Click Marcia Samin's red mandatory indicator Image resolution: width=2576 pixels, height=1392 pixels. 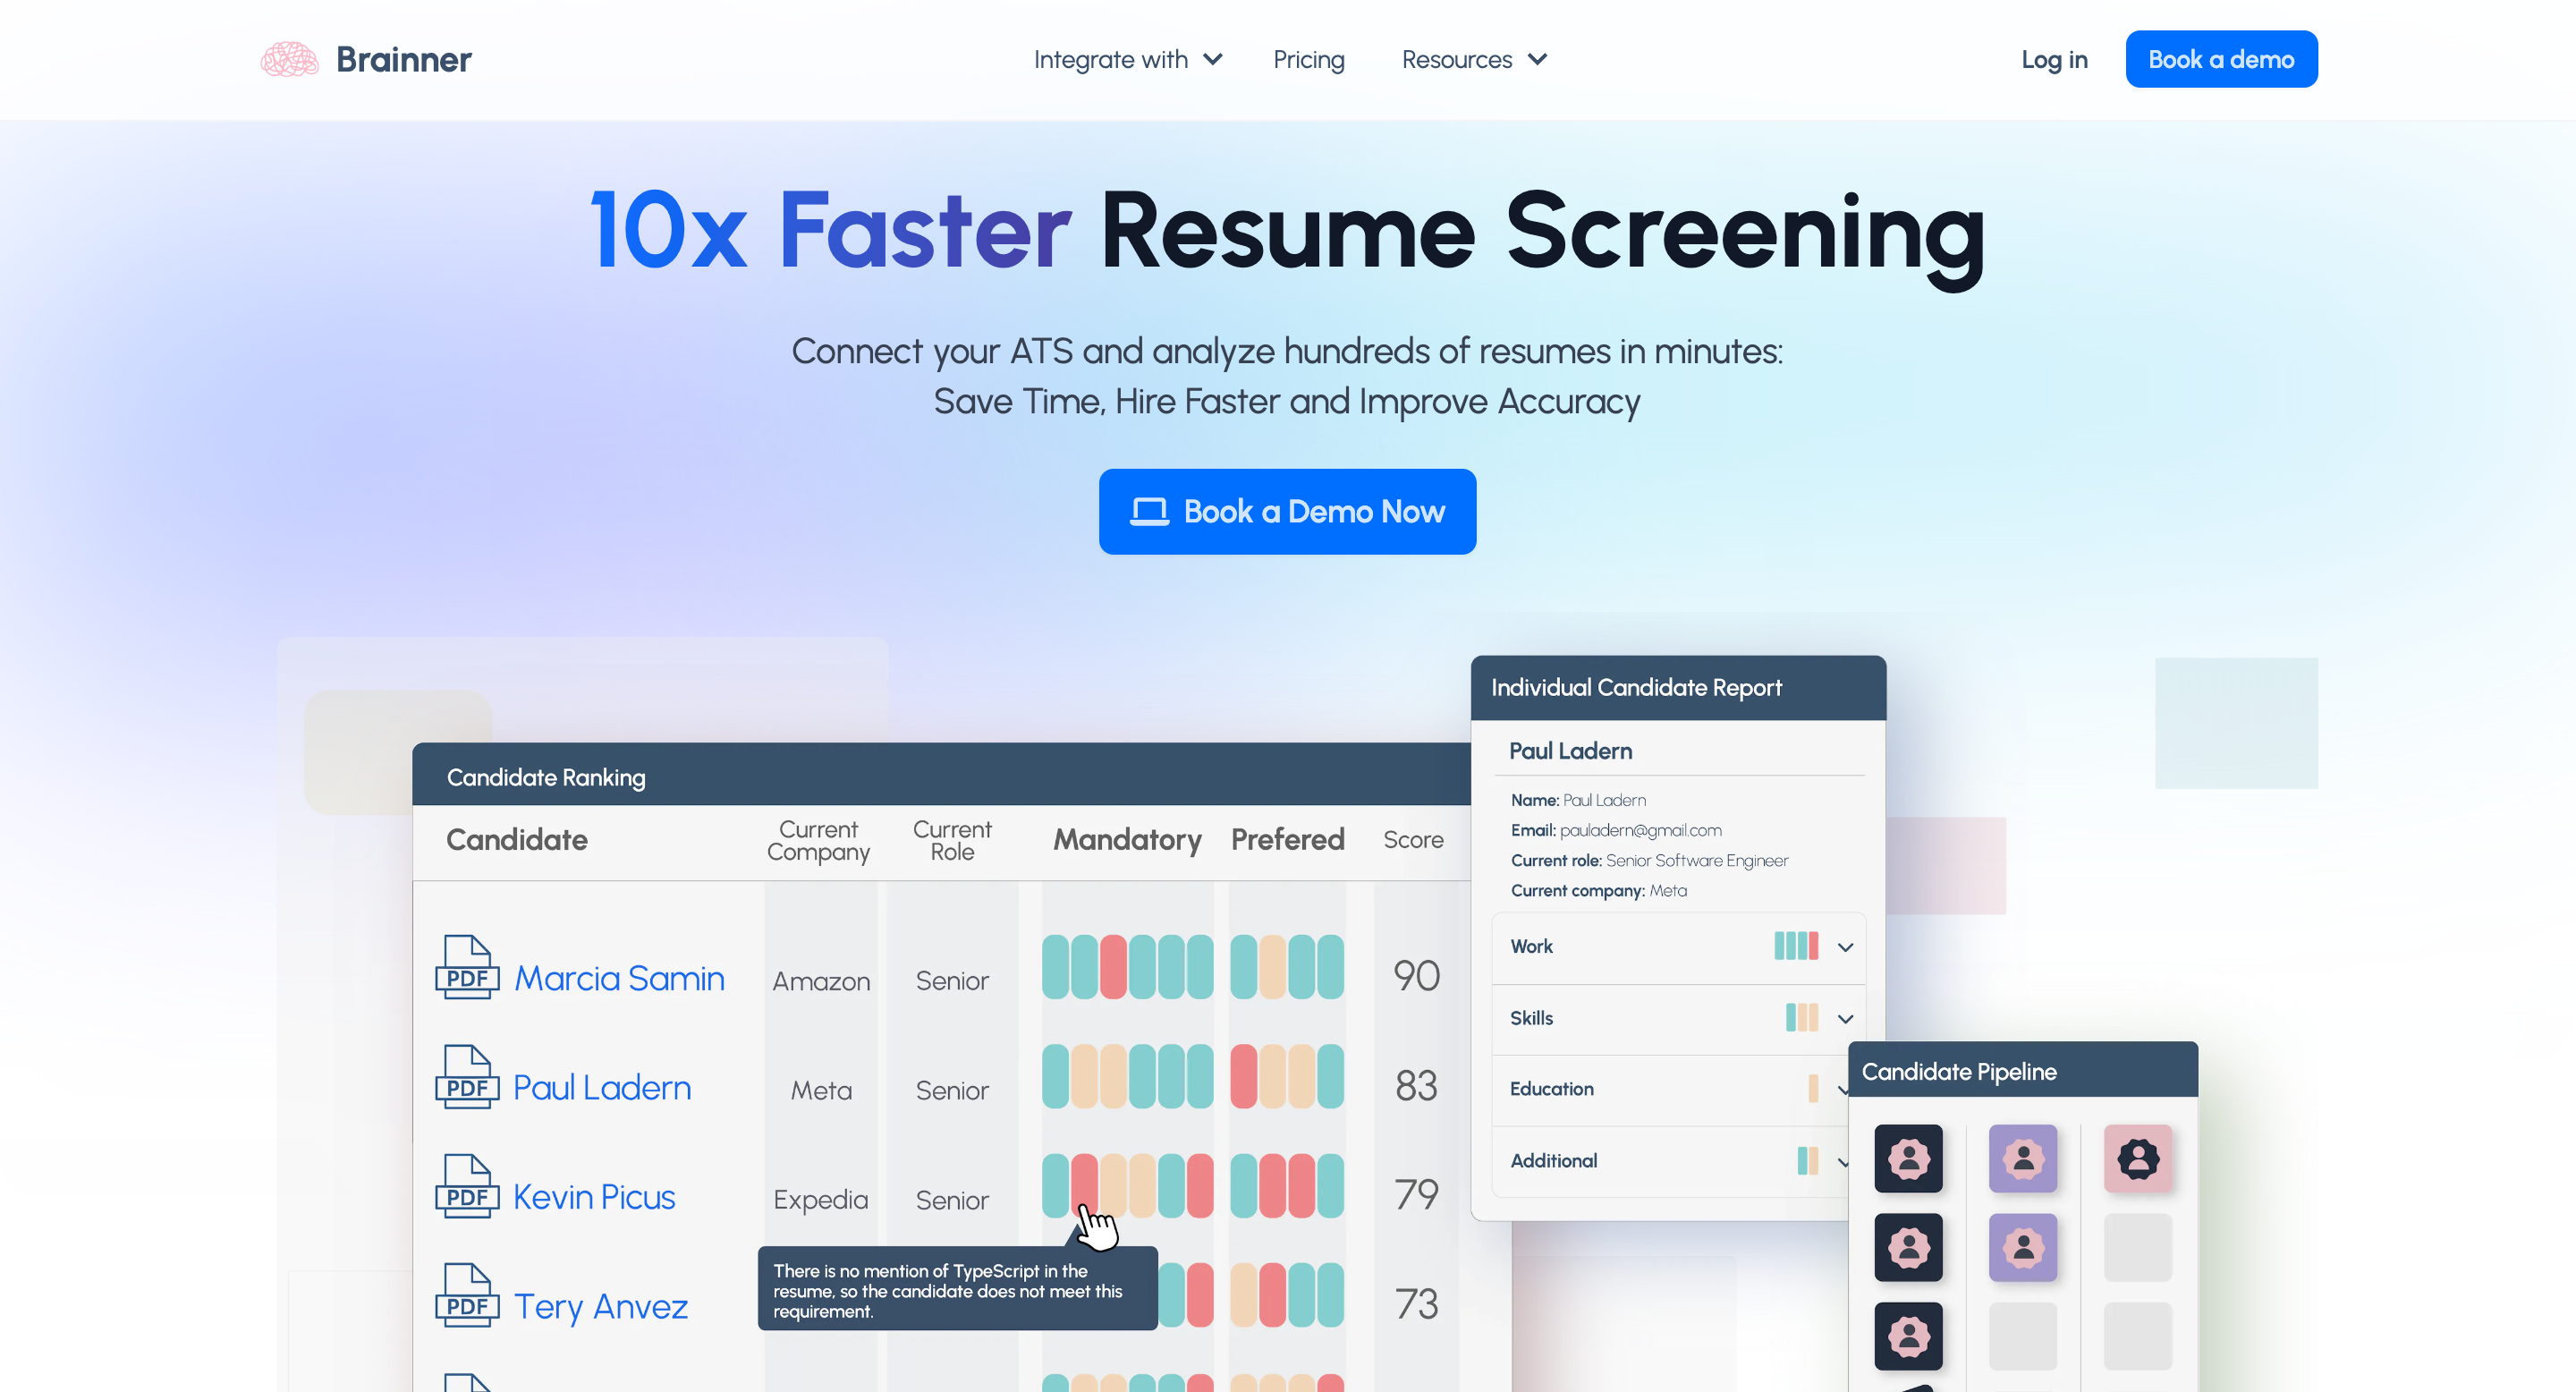click(x=1113, y=967)
